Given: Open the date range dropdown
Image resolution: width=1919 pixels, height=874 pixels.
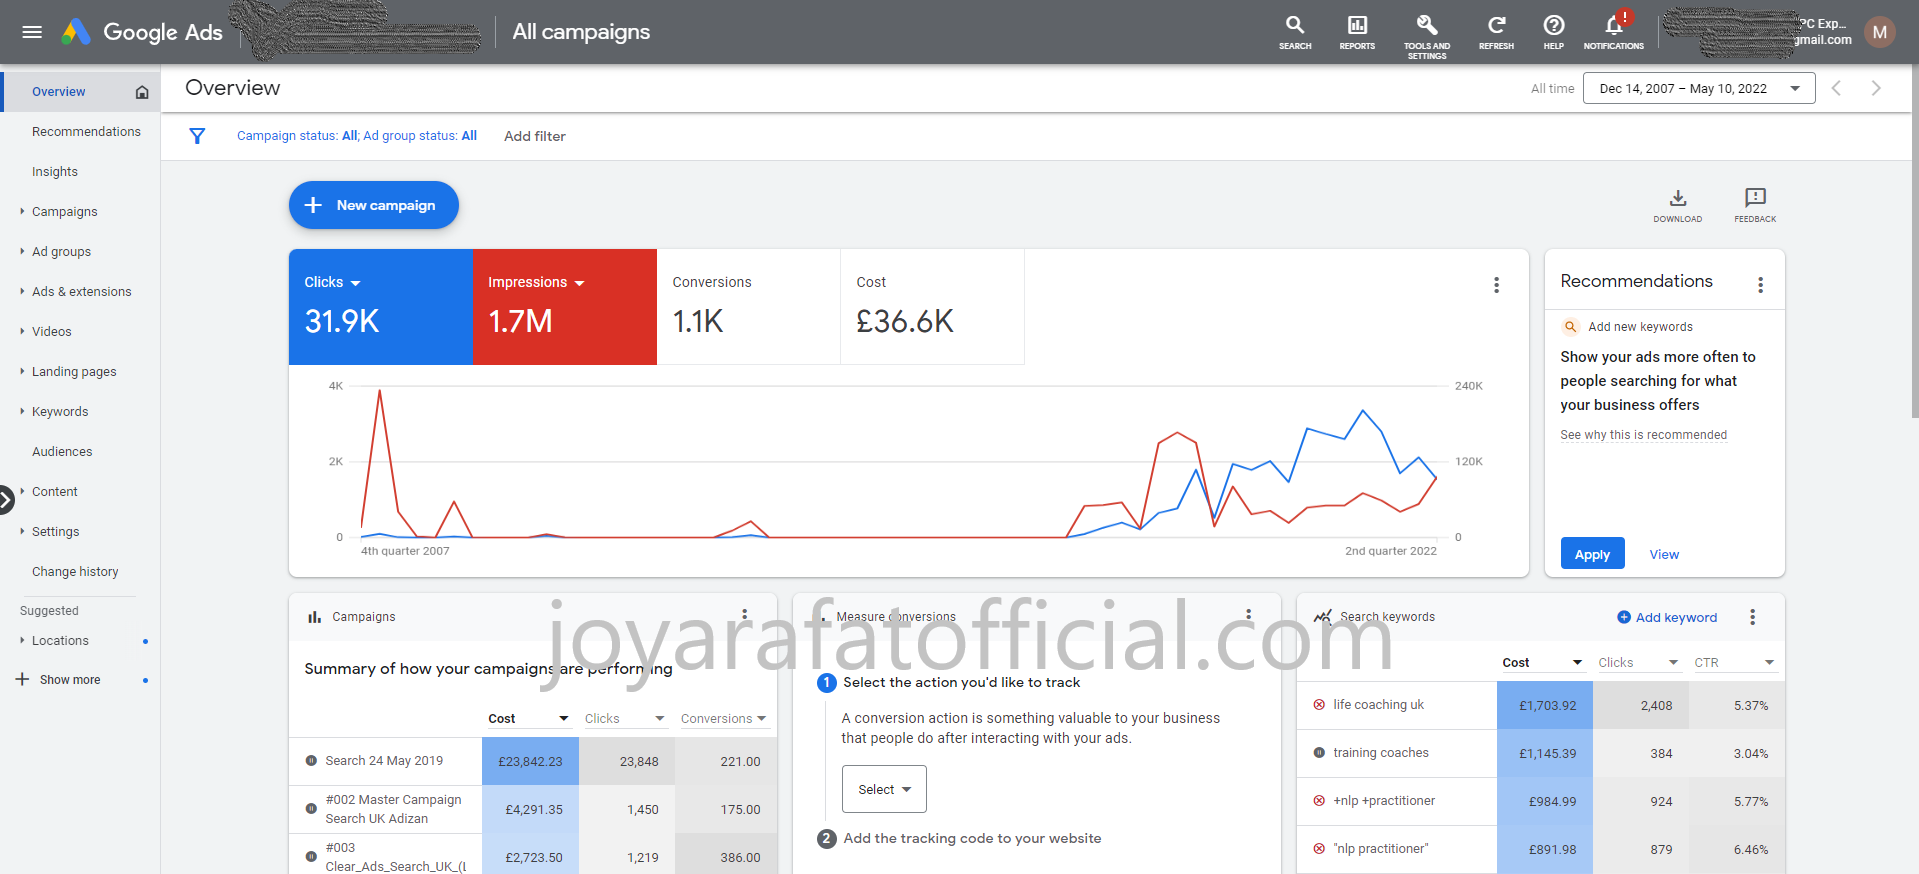Looking at the screenshot, I should (1699, 88).
